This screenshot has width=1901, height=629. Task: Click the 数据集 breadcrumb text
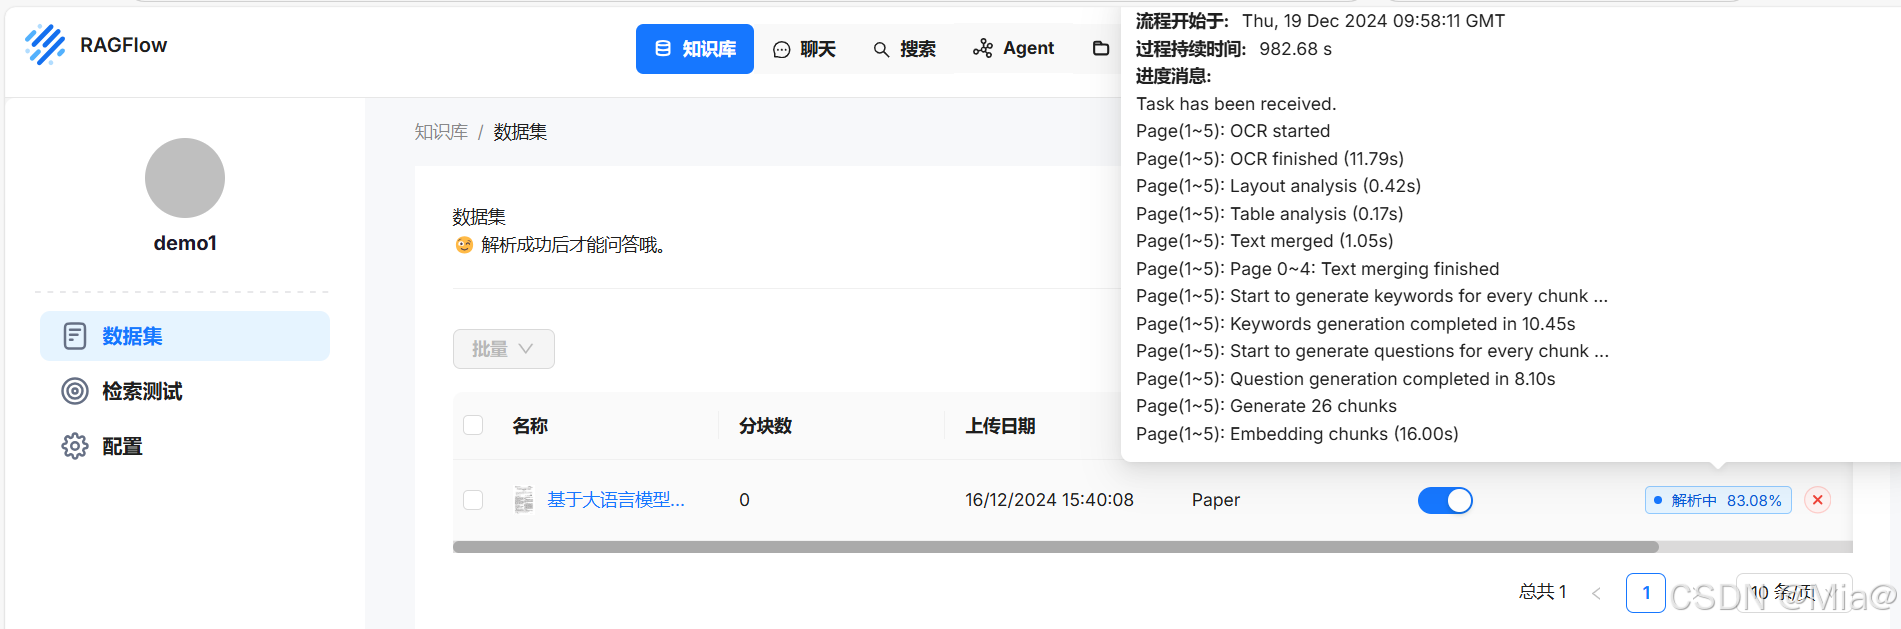(x=520, y=132)
